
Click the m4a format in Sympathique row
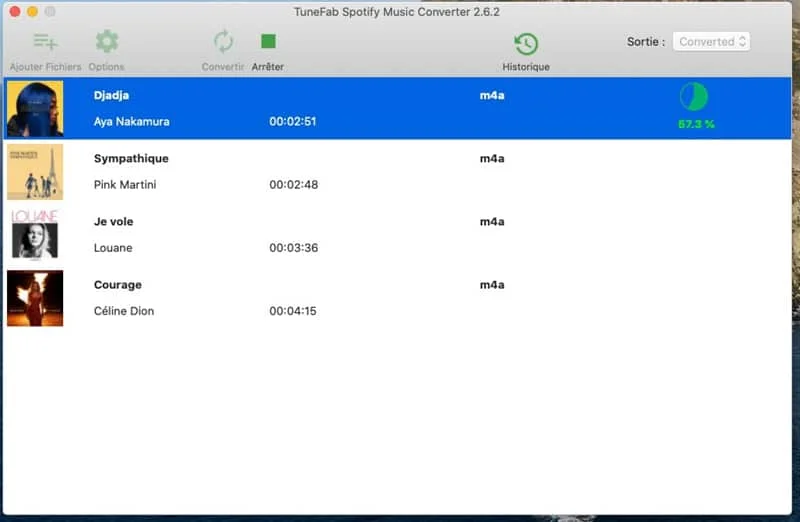click(x=492, y=159)
